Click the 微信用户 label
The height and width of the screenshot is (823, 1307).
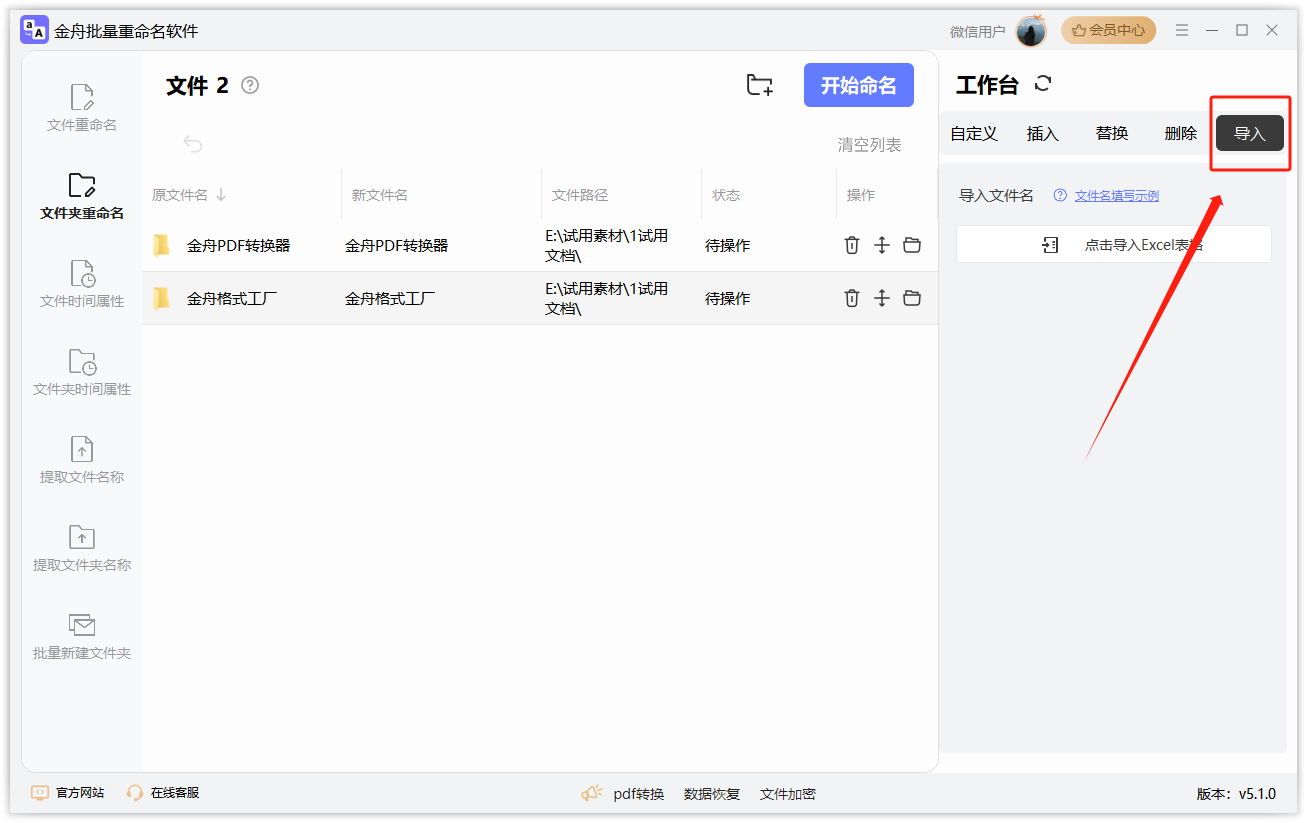(x=978, y=32)
